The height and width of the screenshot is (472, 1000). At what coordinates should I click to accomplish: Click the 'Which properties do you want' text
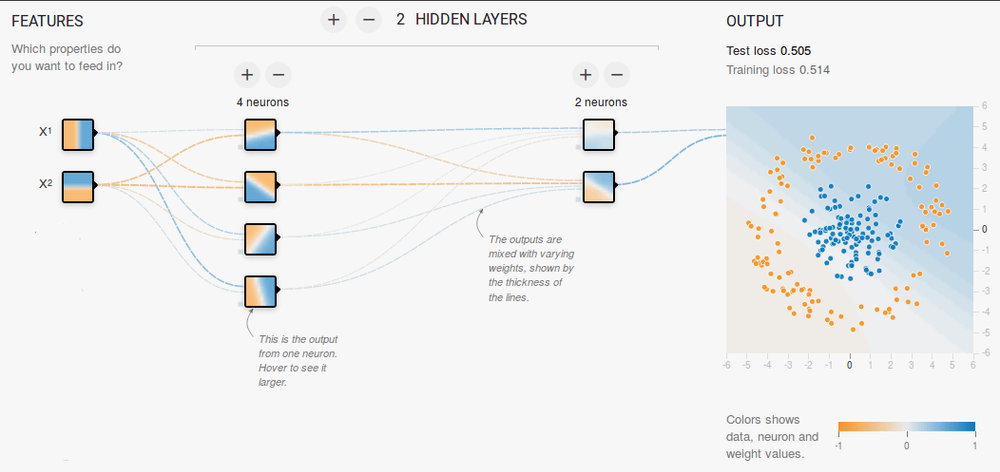coord(66,57)
